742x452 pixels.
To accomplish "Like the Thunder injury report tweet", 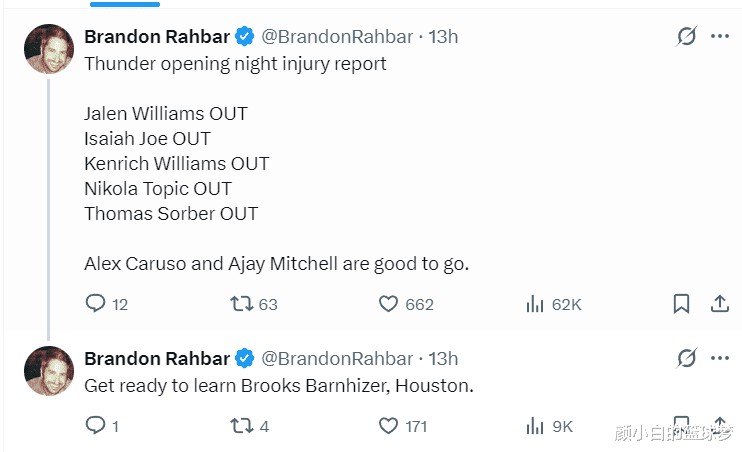I will (389, 303).
